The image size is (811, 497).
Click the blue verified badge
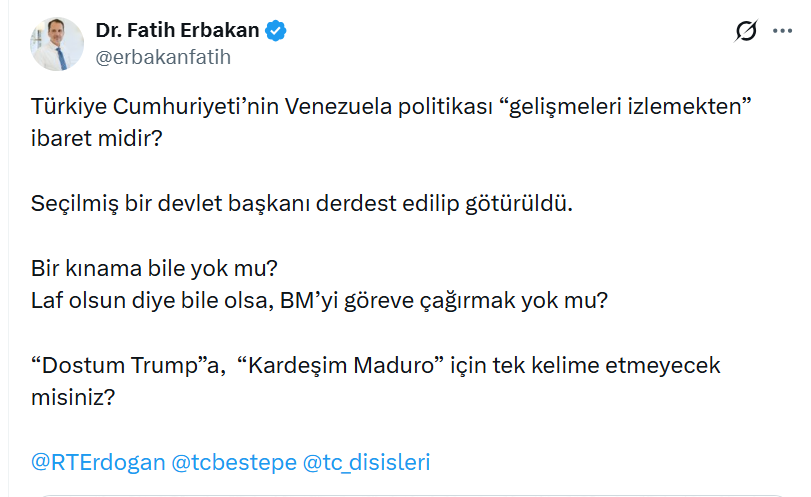click(x=276, y=31)
